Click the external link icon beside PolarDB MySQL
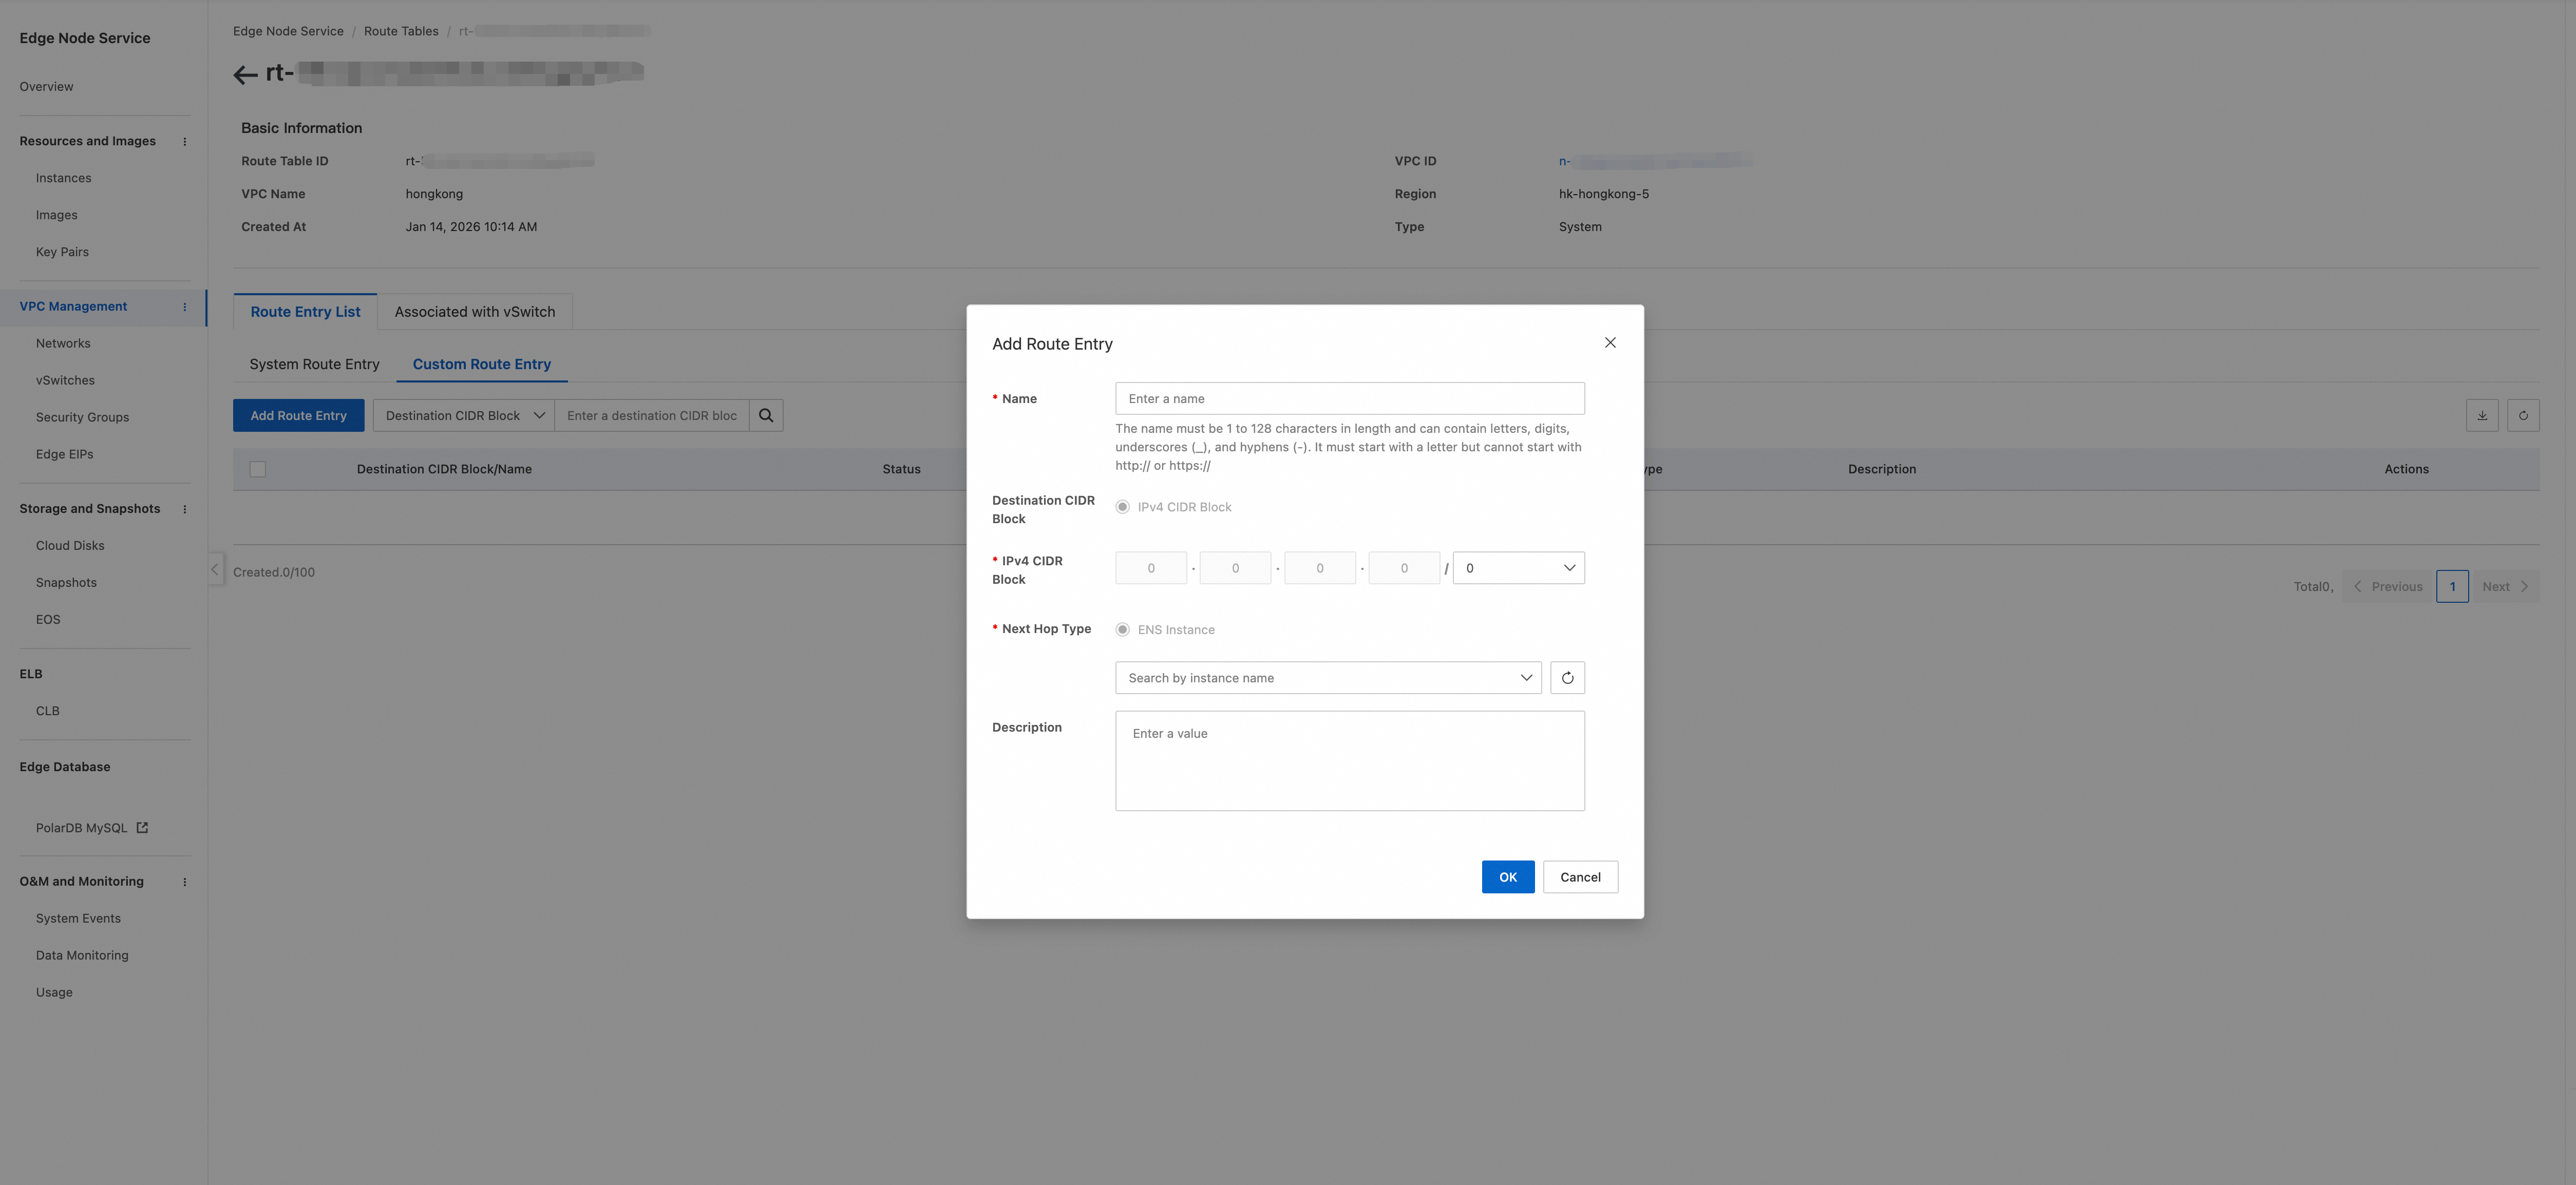The height and width of the screenshot is (1185, 2576). point(142,828)
